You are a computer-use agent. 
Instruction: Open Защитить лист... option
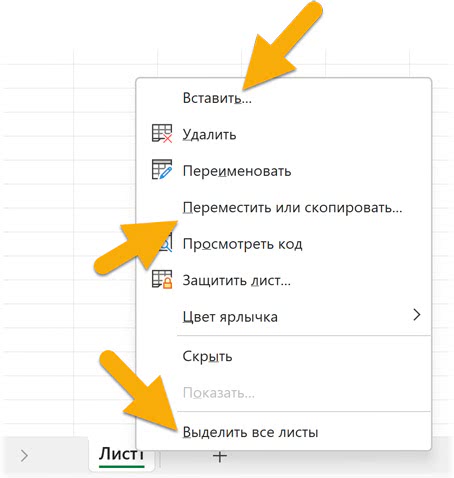point(237,280)
